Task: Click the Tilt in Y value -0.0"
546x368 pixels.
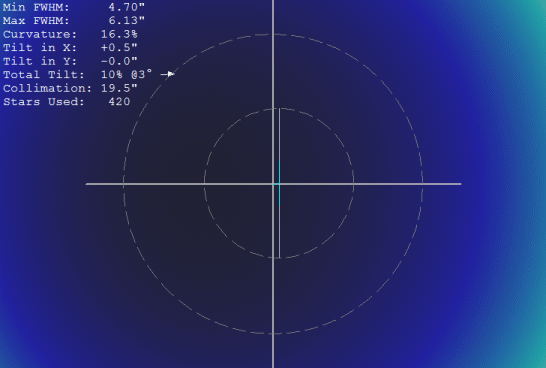Action: pos(119,61)
